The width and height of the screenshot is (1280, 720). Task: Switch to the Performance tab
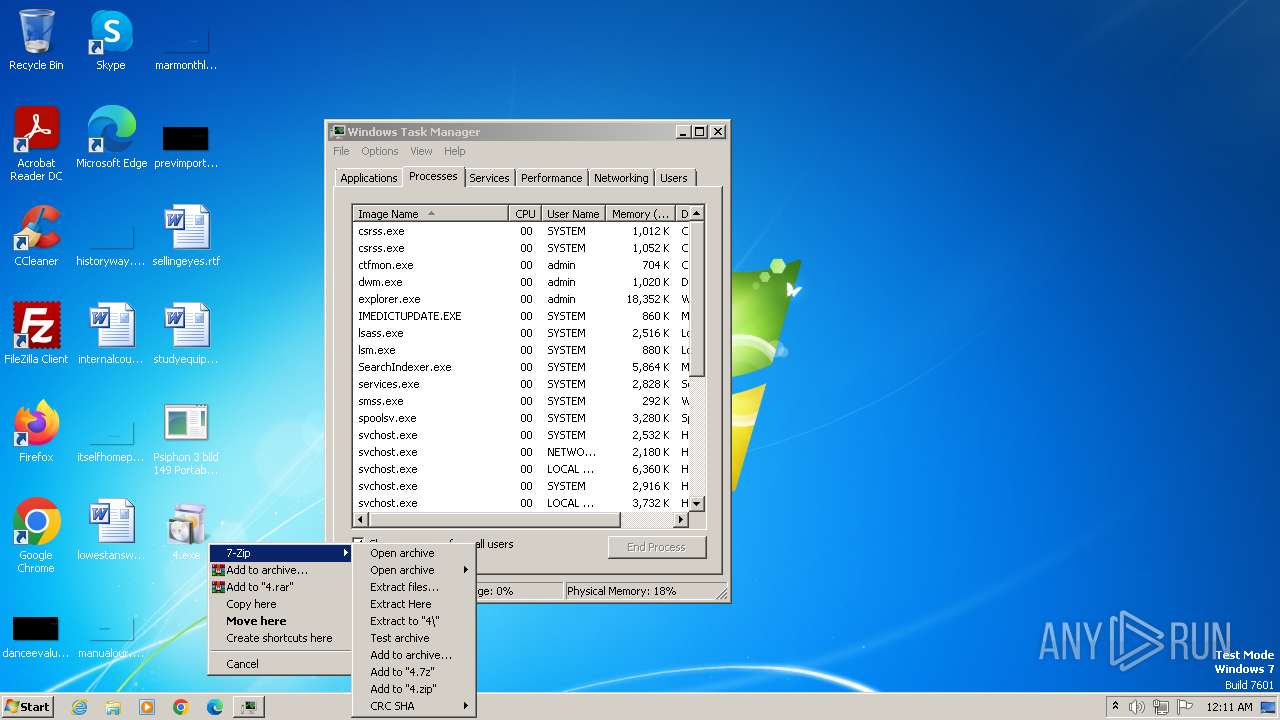click(x=551, y=178)
